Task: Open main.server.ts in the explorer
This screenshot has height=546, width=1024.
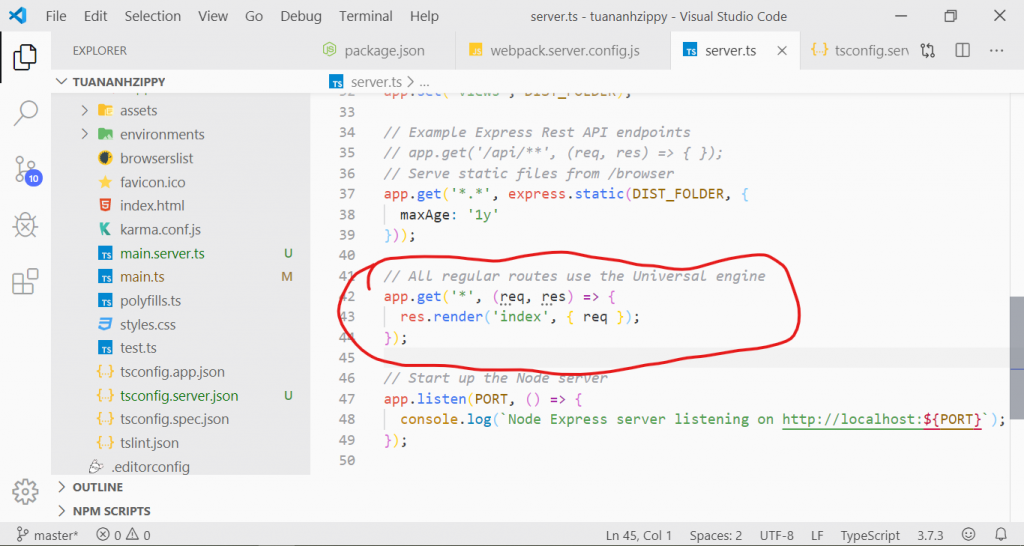Action: click(x=162, y=253)
